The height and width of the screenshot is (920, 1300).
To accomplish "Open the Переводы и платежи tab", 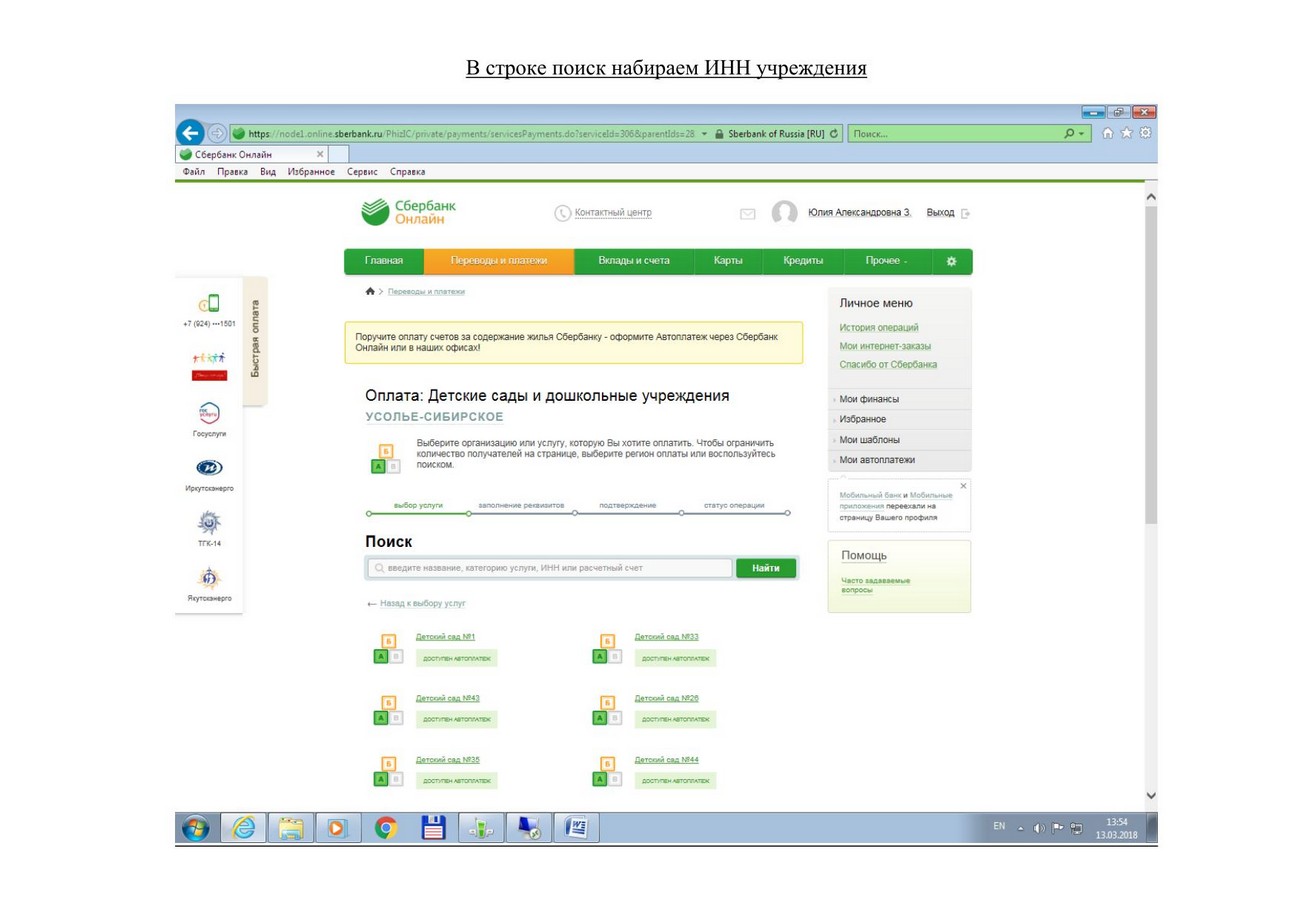I will [x=499, y=261].
